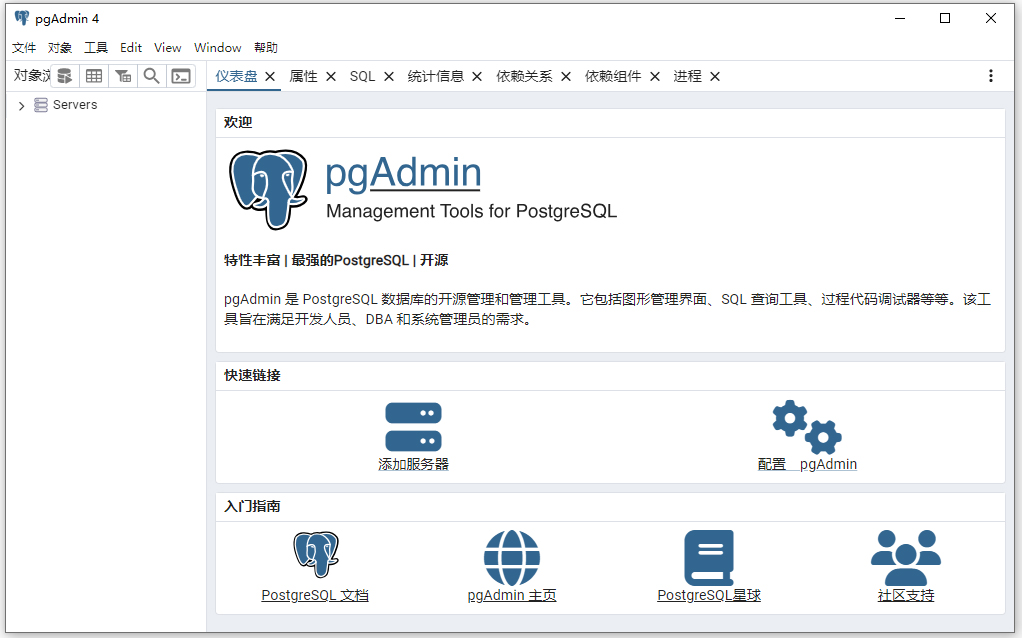Launch the PSQL terminal icon
1022x638 pixels.
181,76
